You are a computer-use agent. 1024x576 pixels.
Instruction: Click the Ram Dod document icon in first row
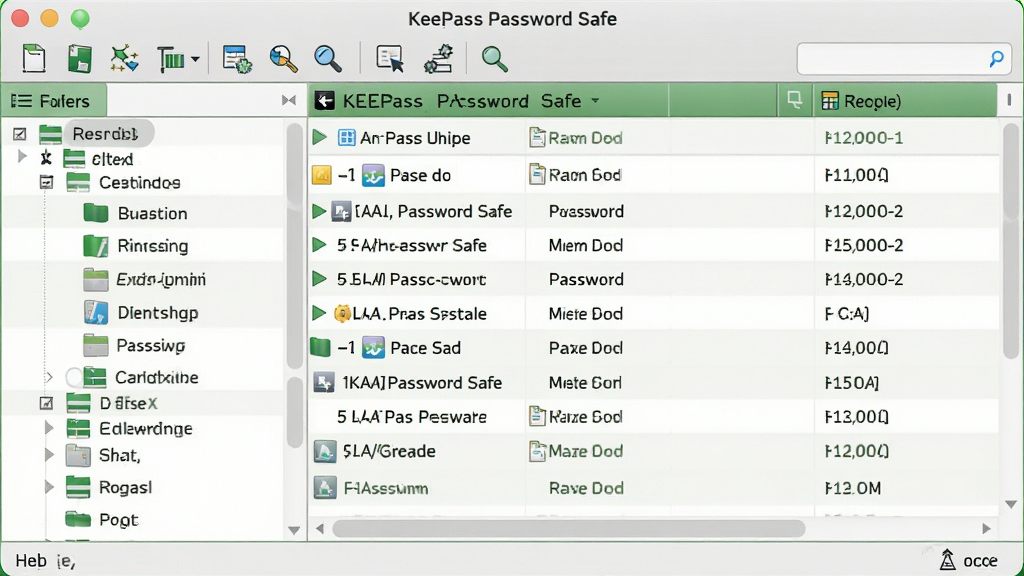(537, 138)
